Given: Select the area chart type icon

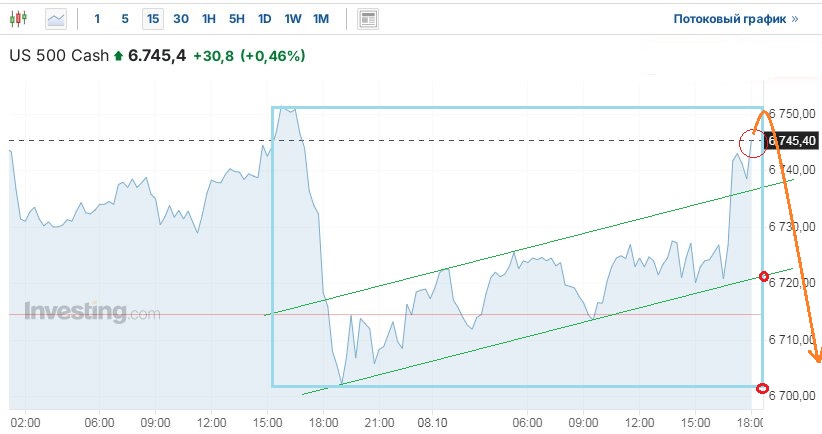Looking at the screenshot, I should (x=56, y=19).
